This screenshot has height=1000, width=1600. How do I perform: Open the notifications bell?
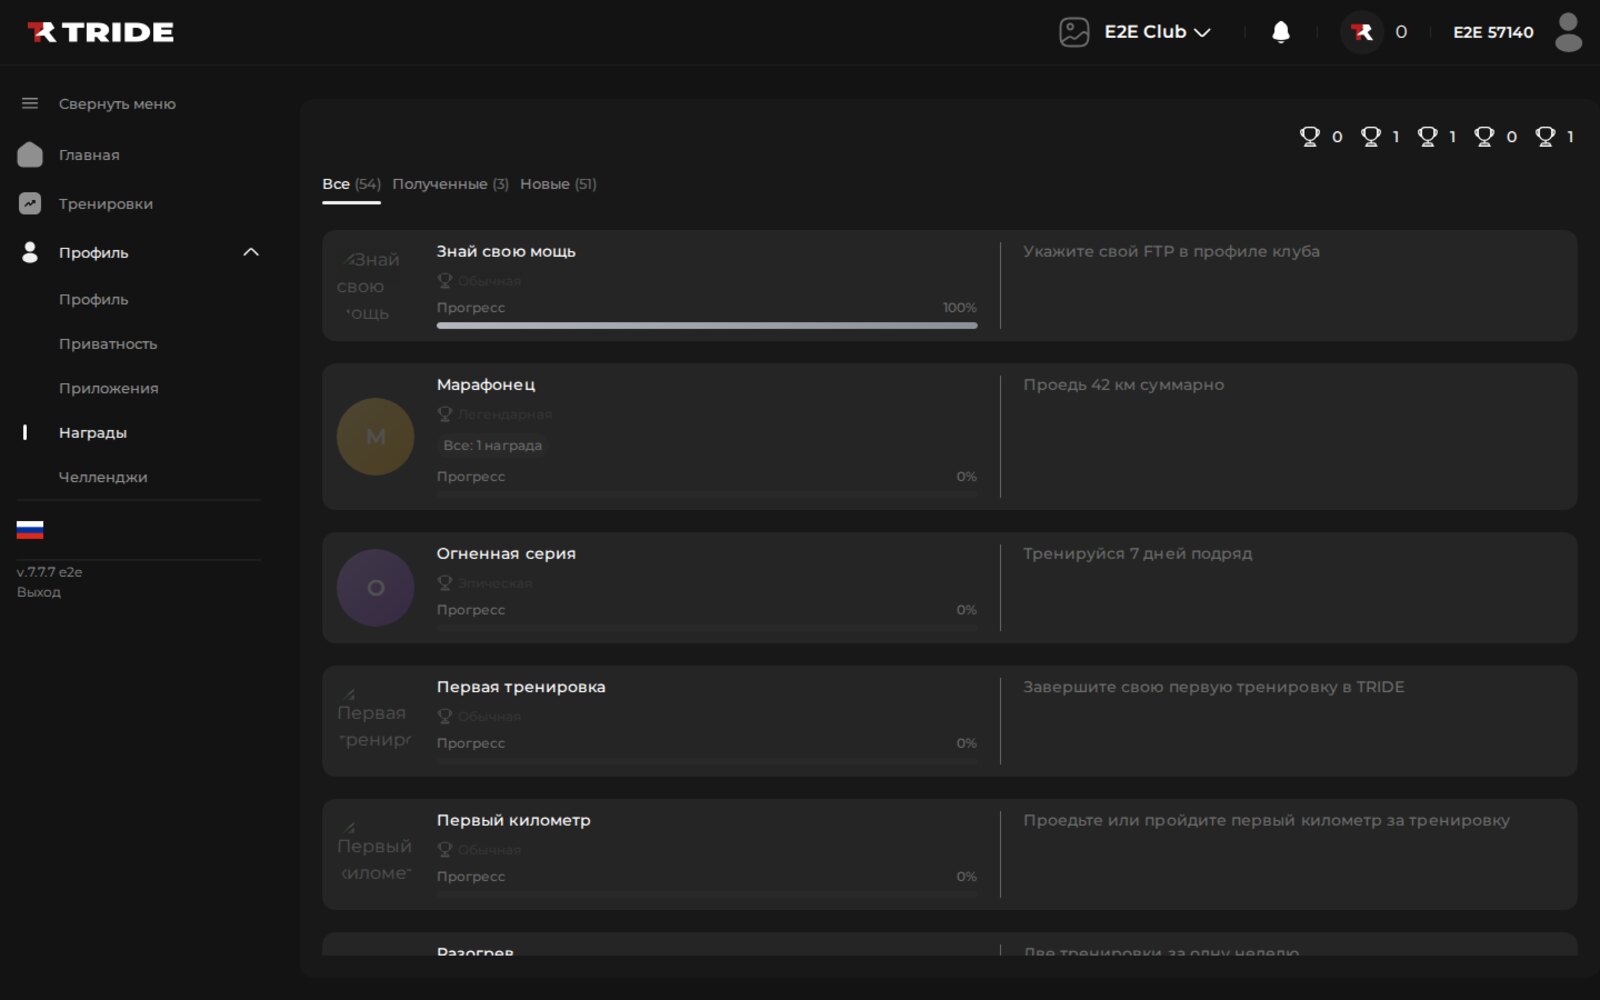pyautogui.click(x=1280, y=32)
